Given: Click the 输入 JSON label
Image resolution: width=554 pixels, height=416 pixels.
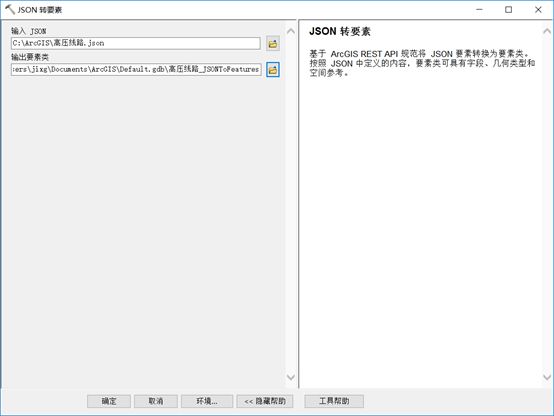Looking at the screenshot, I should pyautogui.click(x=29, y=31).
